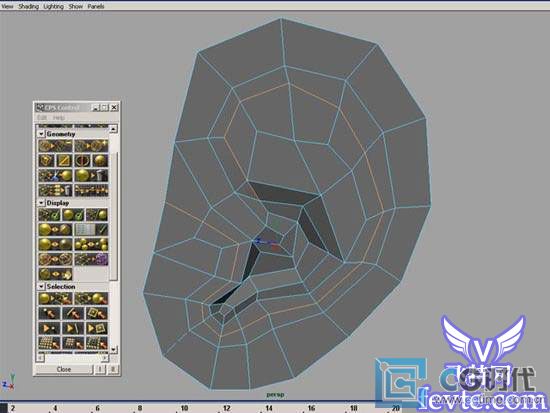This screenshot has width=550, height=413.
Task: Click frame 18 on the timeline
Action: 354,408
